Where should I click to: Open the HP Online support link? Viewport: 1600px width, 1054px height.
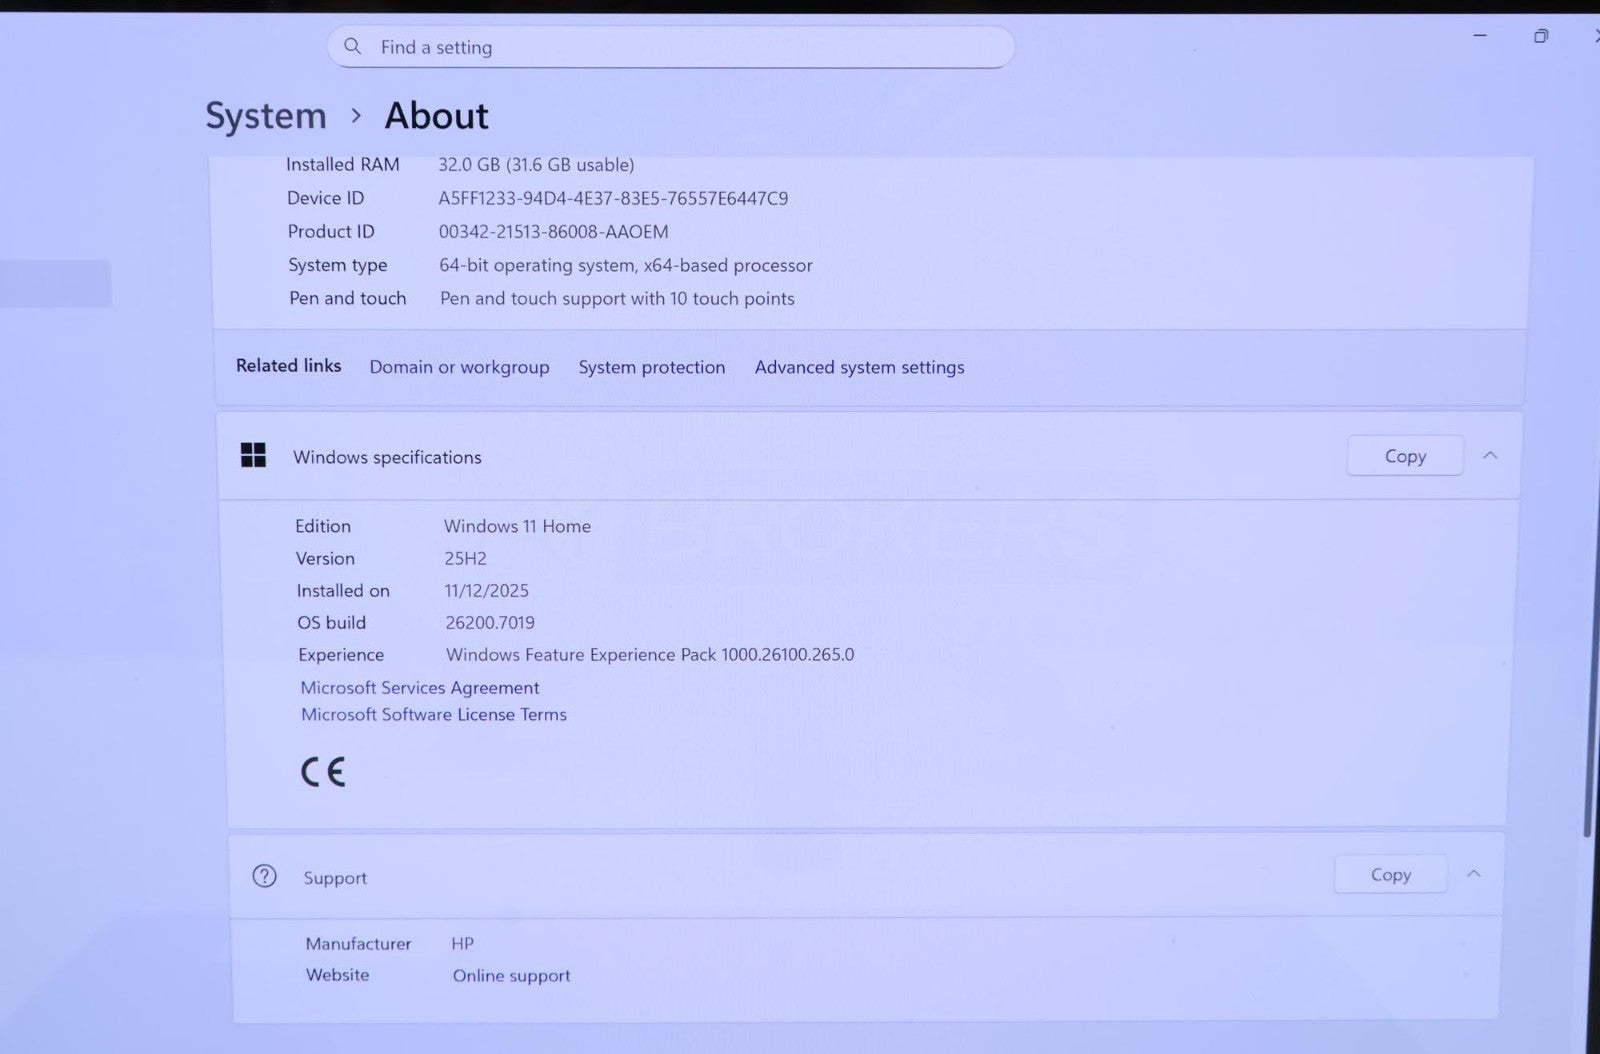click(511, 976)
